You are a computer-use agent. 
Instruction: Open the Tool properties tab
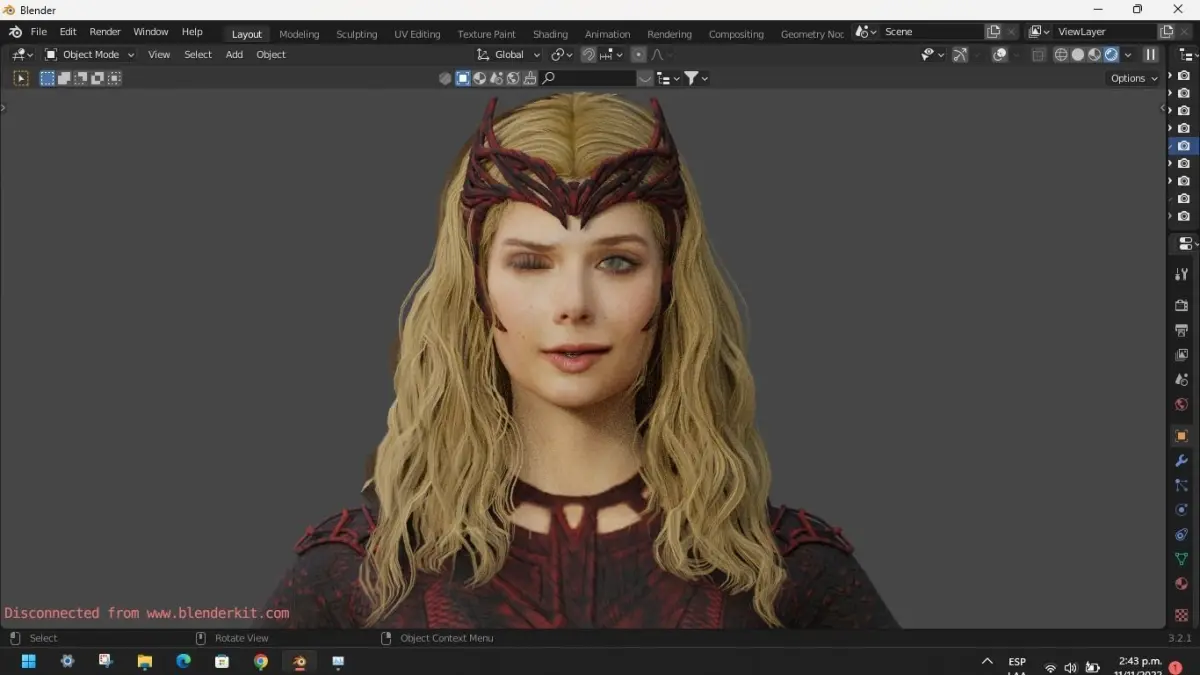[1181, 274]
